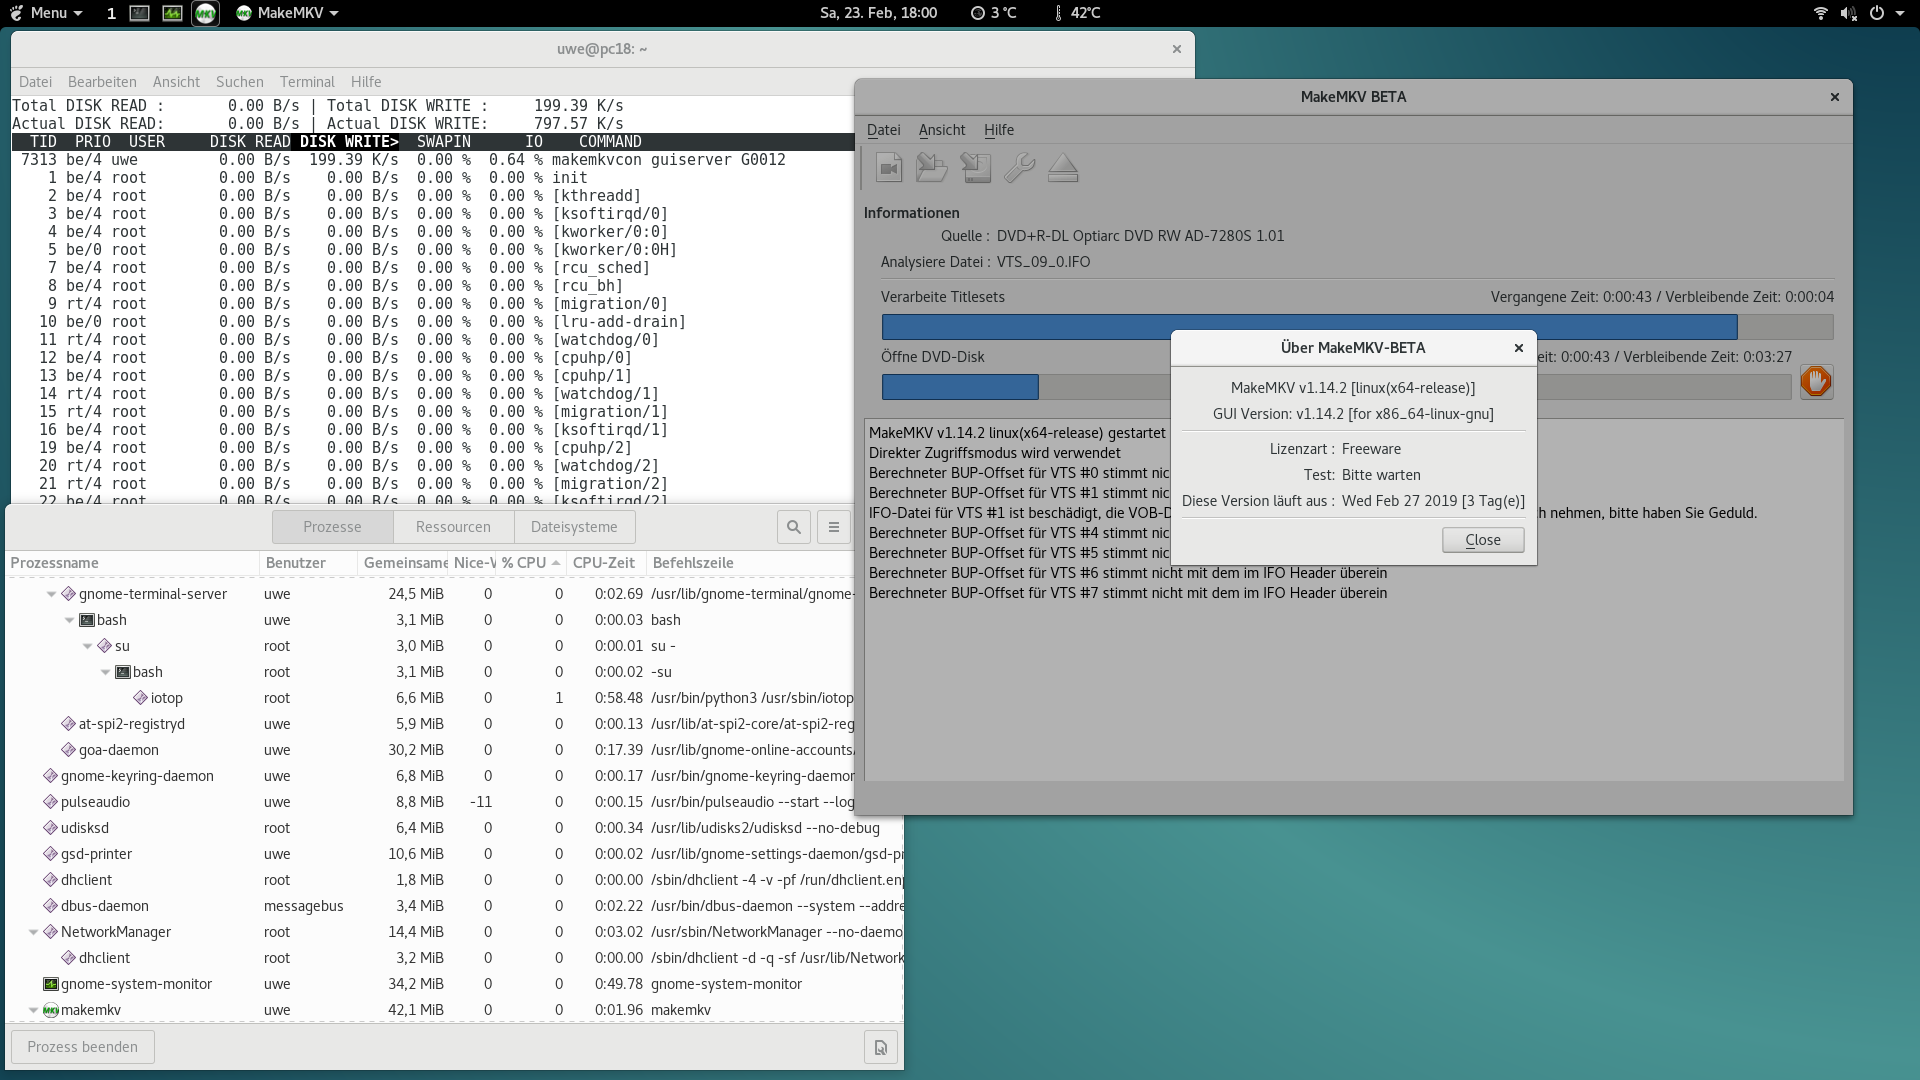The image size is (1920, 1080).
Task: Collapse the NetworkManager process tree
Action: coord(33,932)
